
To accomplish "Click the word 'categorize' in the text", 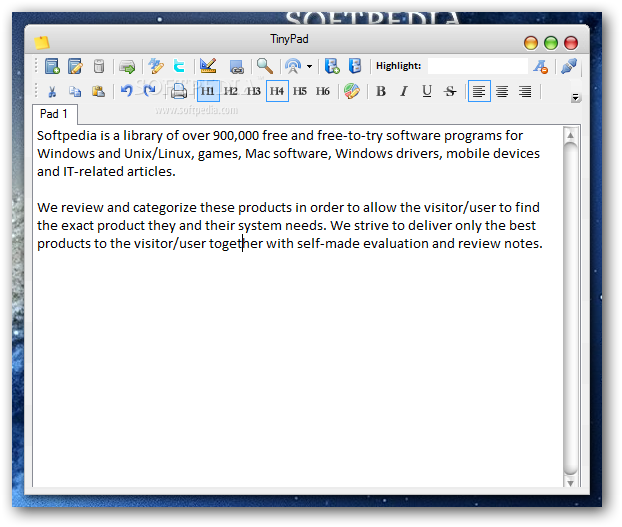I will (x=165, y=207).
